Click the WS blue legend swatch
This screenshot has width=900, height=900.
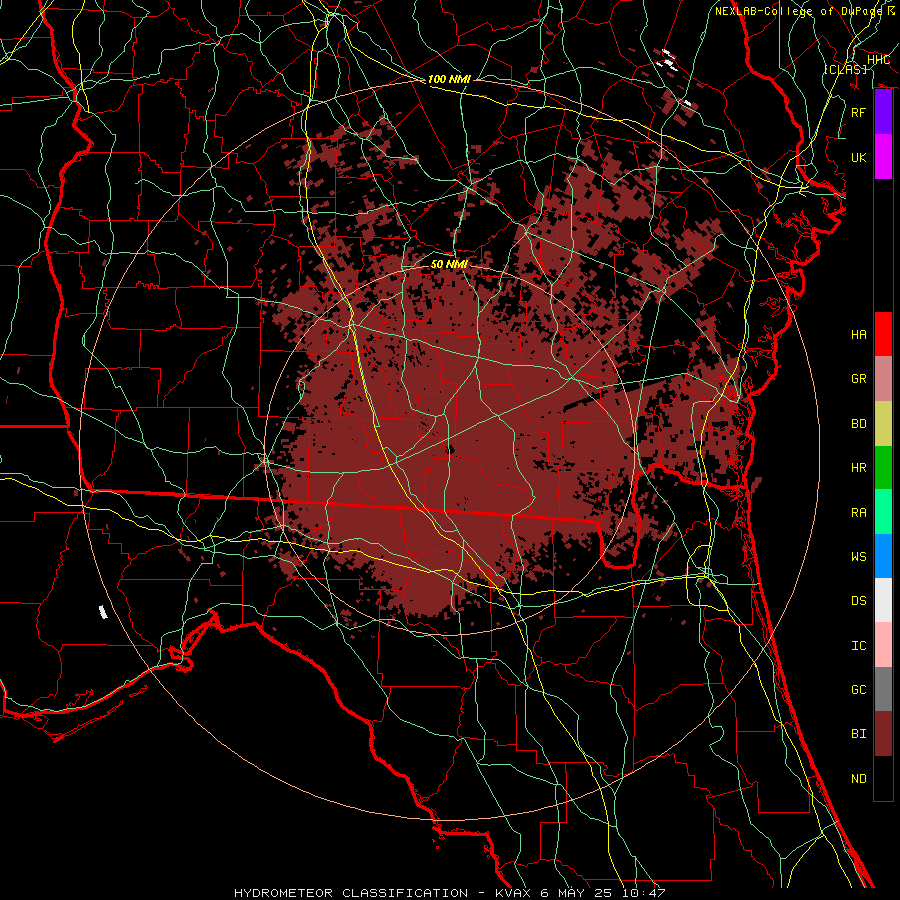pos(883,556)
